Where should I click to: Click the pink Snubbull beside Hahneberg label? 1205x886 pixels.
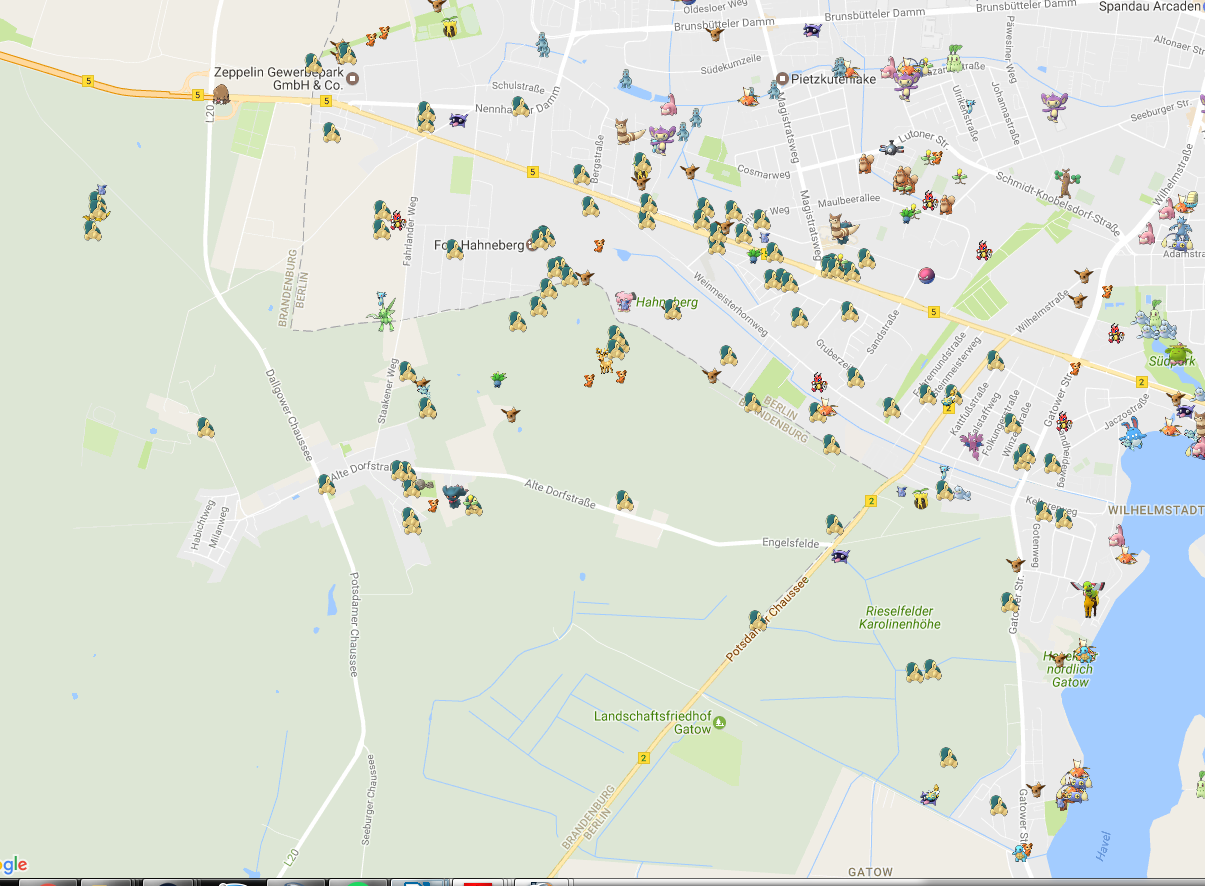point(624,299)
